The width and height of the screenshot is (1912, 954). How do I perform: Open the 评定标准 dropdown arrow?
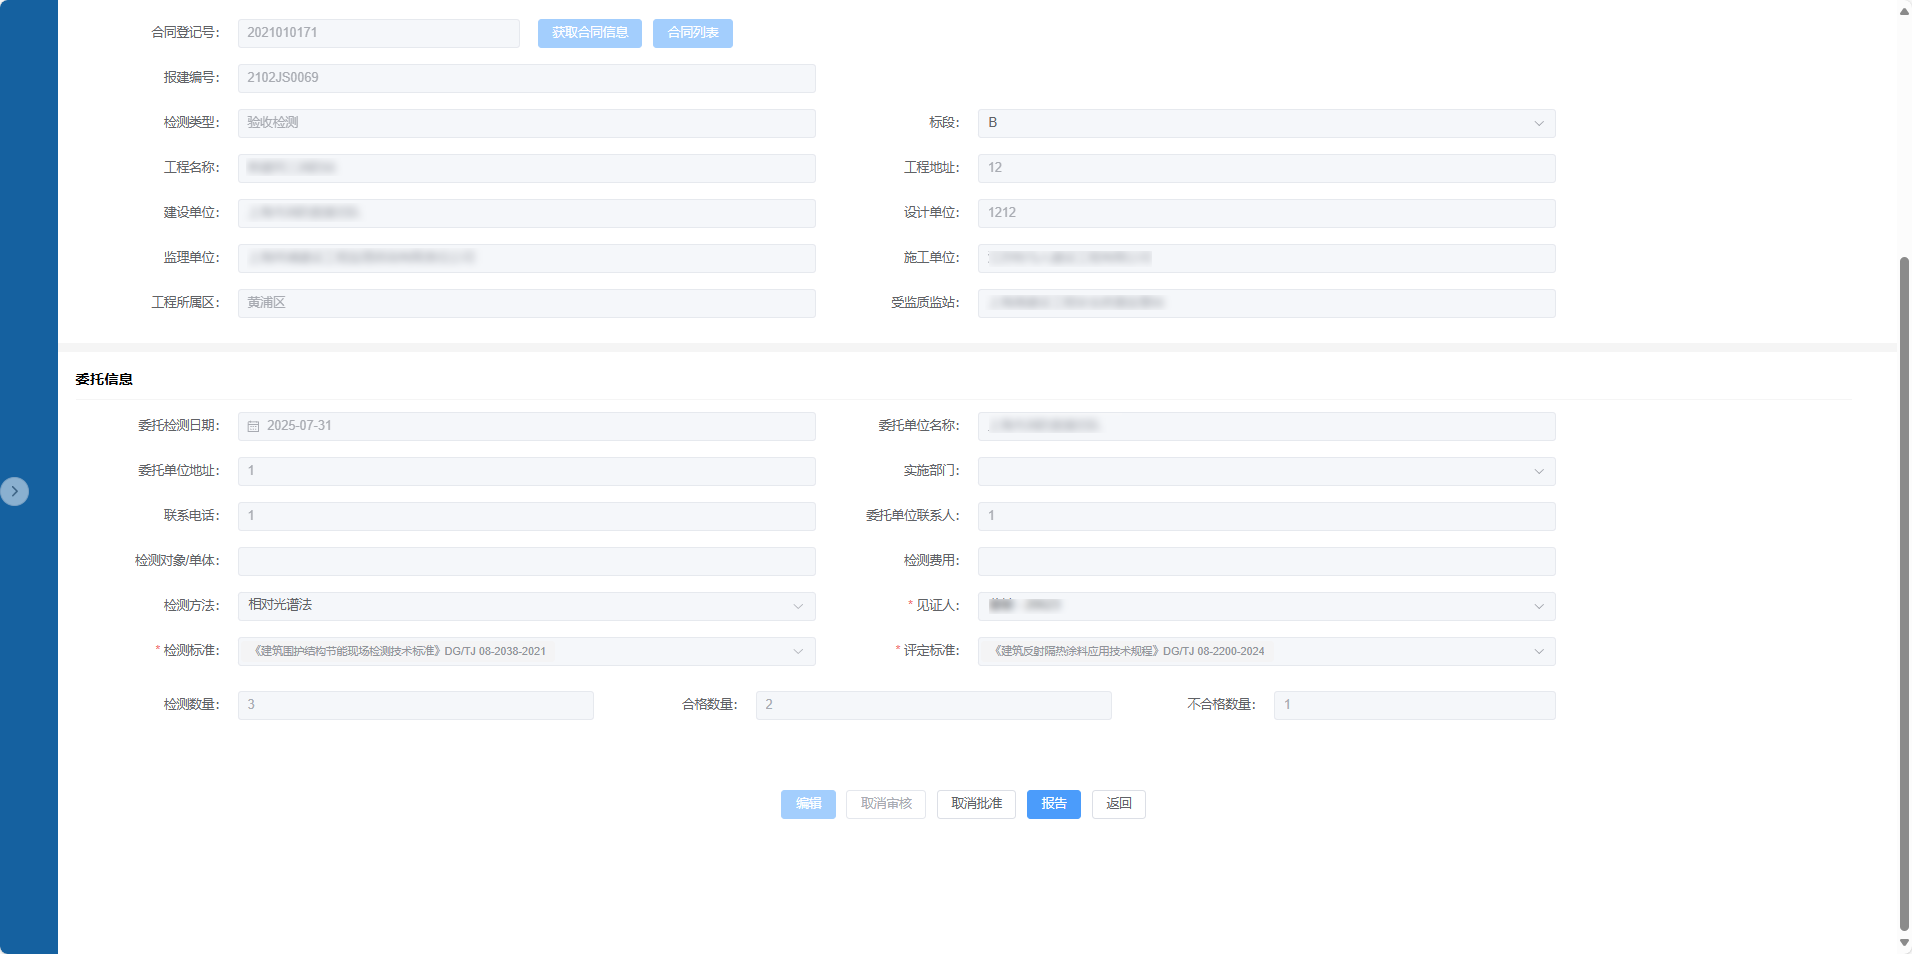(1538, 651)
